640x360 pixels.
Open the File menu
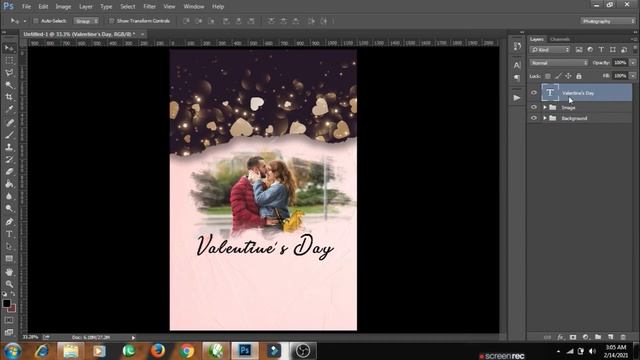[x=27, y=7]
